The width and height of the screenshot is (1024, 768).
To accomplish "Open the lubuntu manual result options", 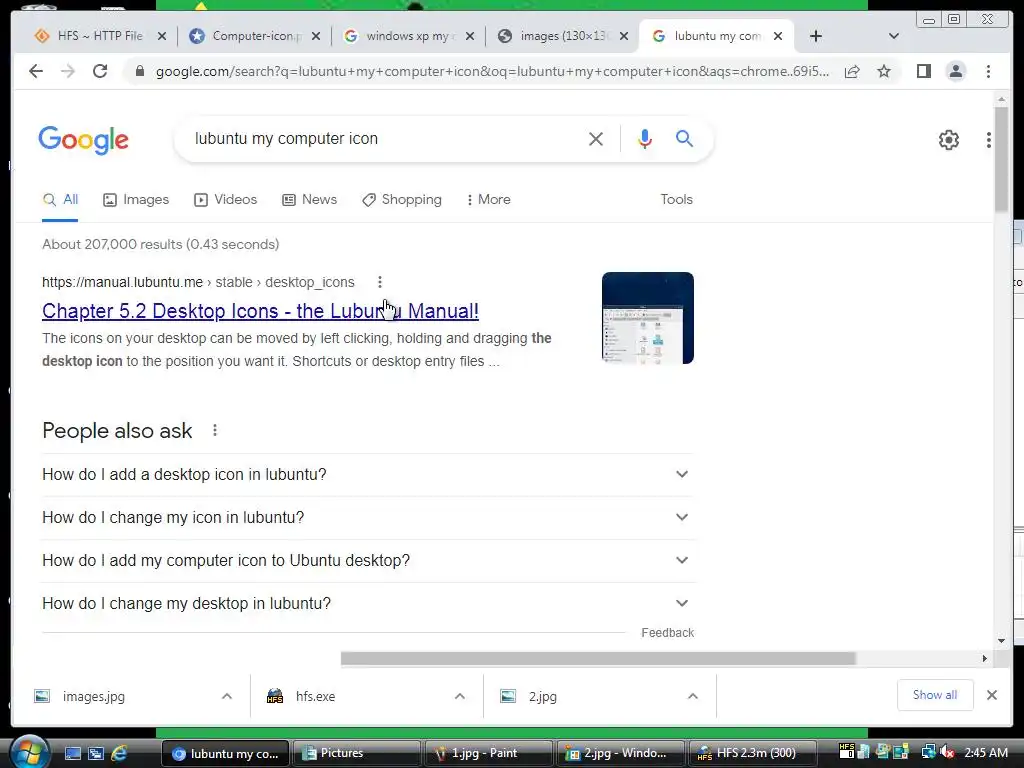I will point(379,282).
